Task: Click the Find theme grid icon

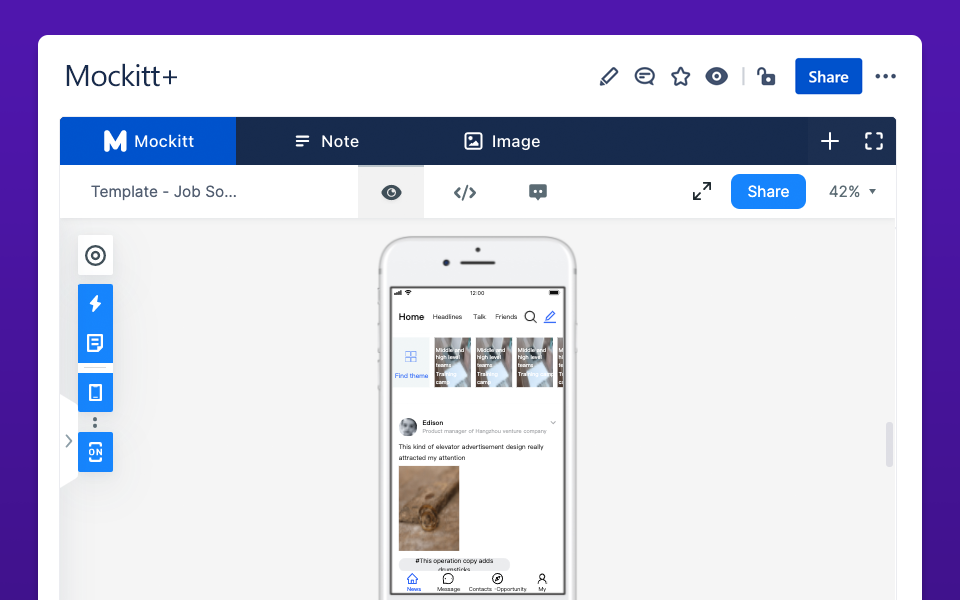Action: tap(411, 357)
